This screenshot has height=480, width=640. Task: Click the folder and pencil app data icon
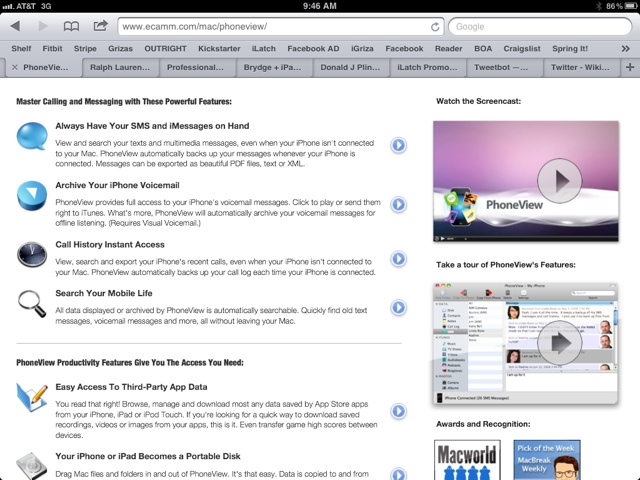click(32, 397)
